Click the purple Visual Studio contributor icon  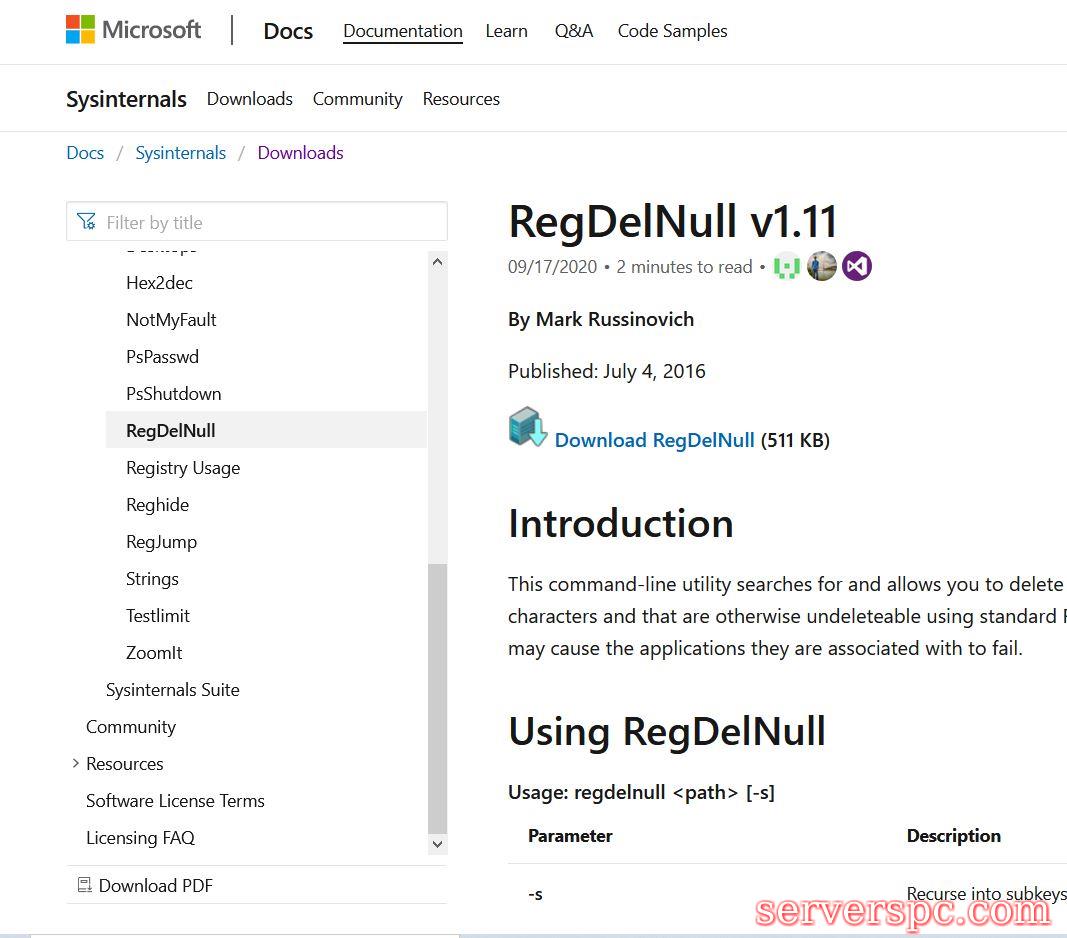[x=857, y=267]
